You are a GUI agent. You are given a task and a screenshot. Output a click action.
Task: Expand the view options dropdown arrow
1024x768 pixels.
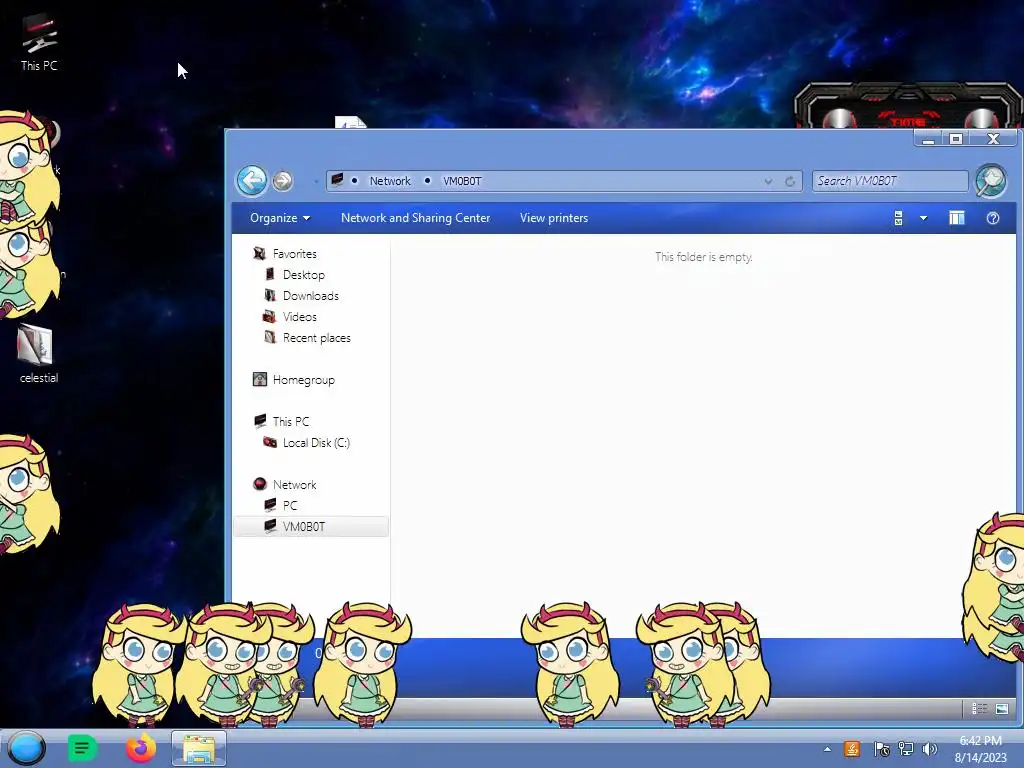[923, 218]
